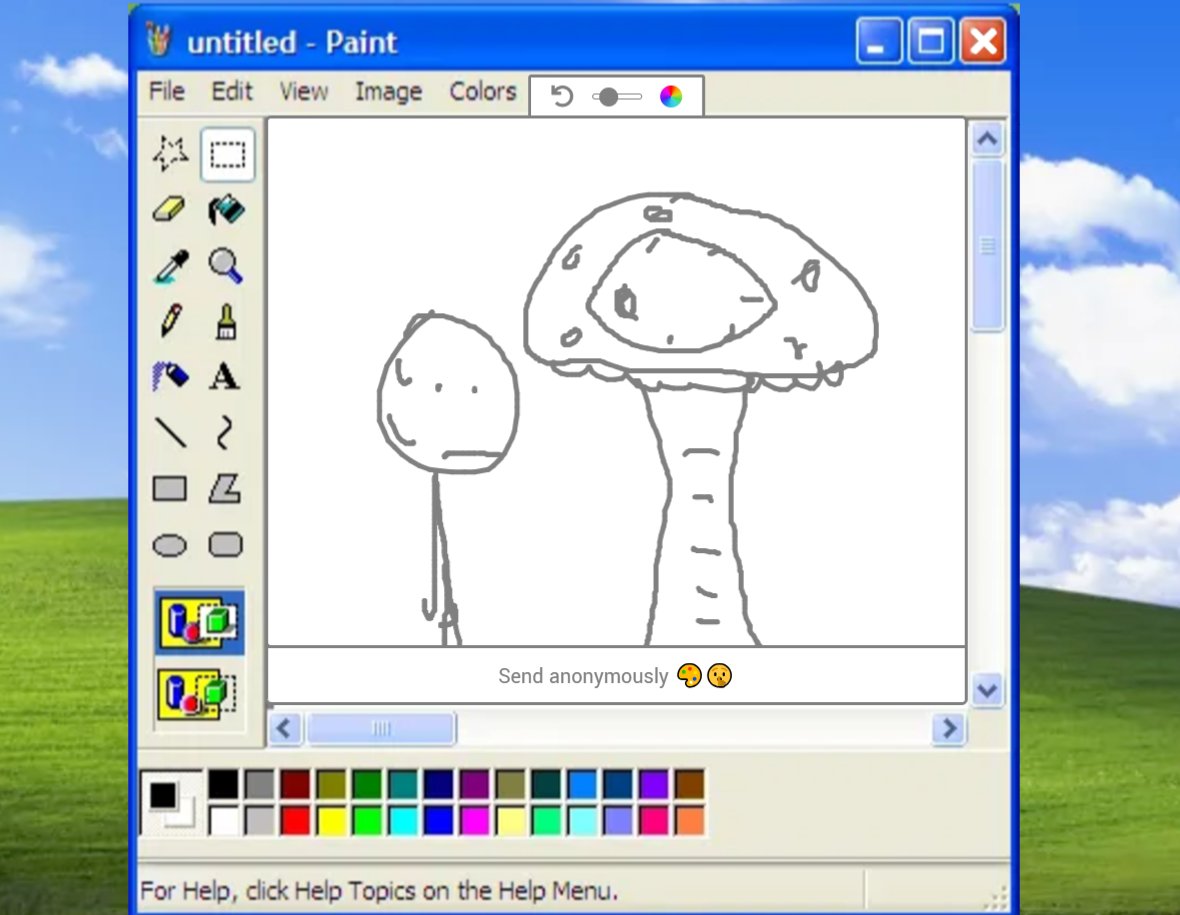The width and height of the screenshot is (1180, 915).
Task: Pick the navy blue palette swatch
Action: click(x=439, y=784)
